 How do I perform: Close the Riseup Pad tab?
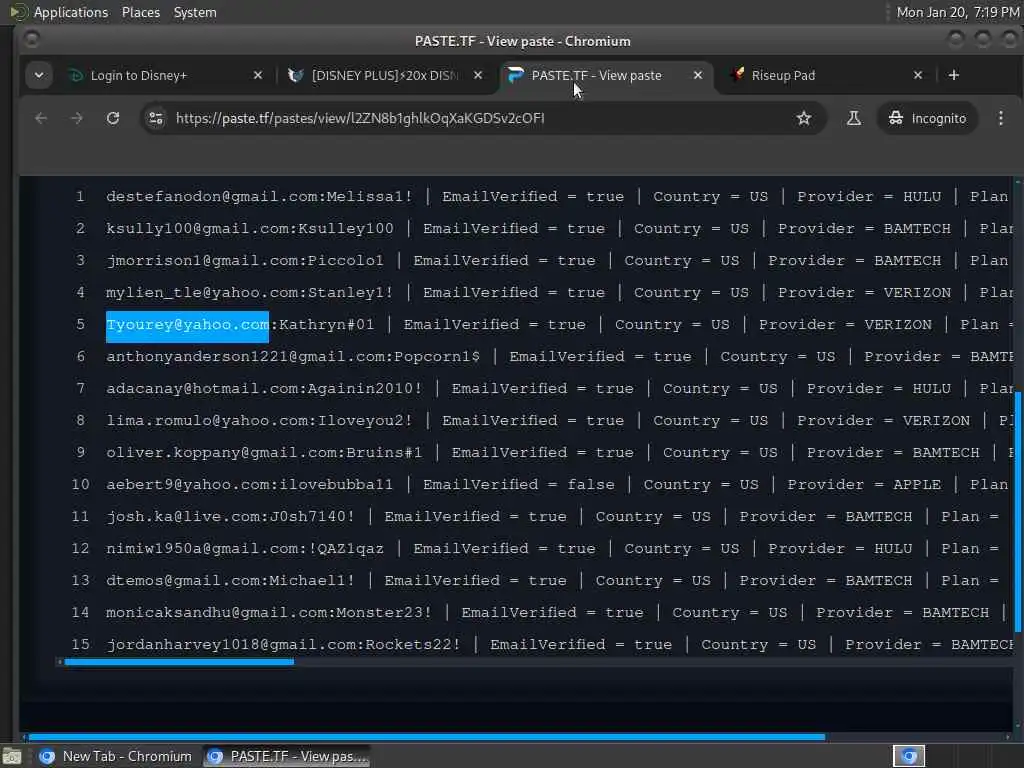918,75
